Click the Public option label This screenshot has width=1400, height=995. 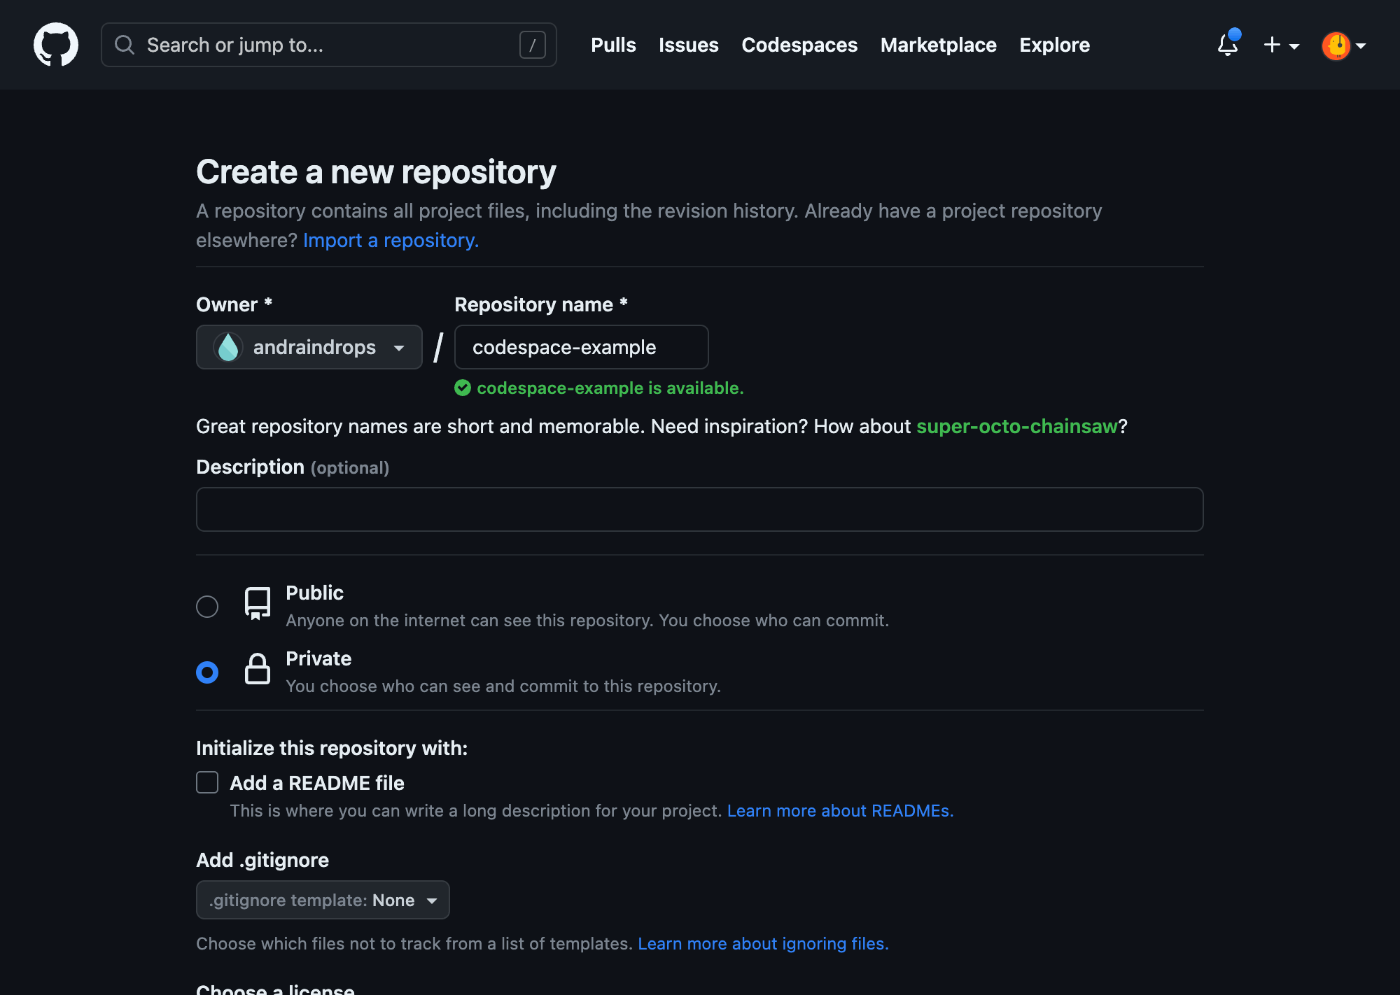[315, 593]
